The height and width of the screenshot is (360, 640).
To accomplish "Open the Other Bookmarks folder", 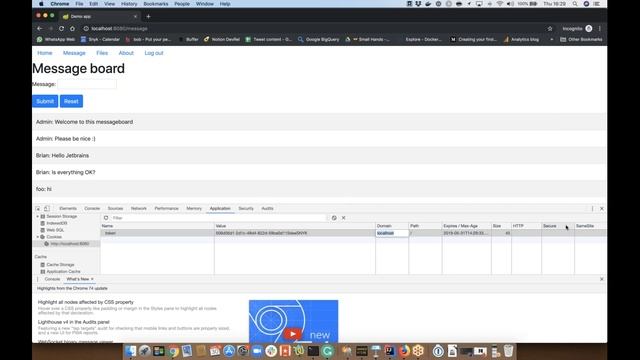I will pos(581,40).
